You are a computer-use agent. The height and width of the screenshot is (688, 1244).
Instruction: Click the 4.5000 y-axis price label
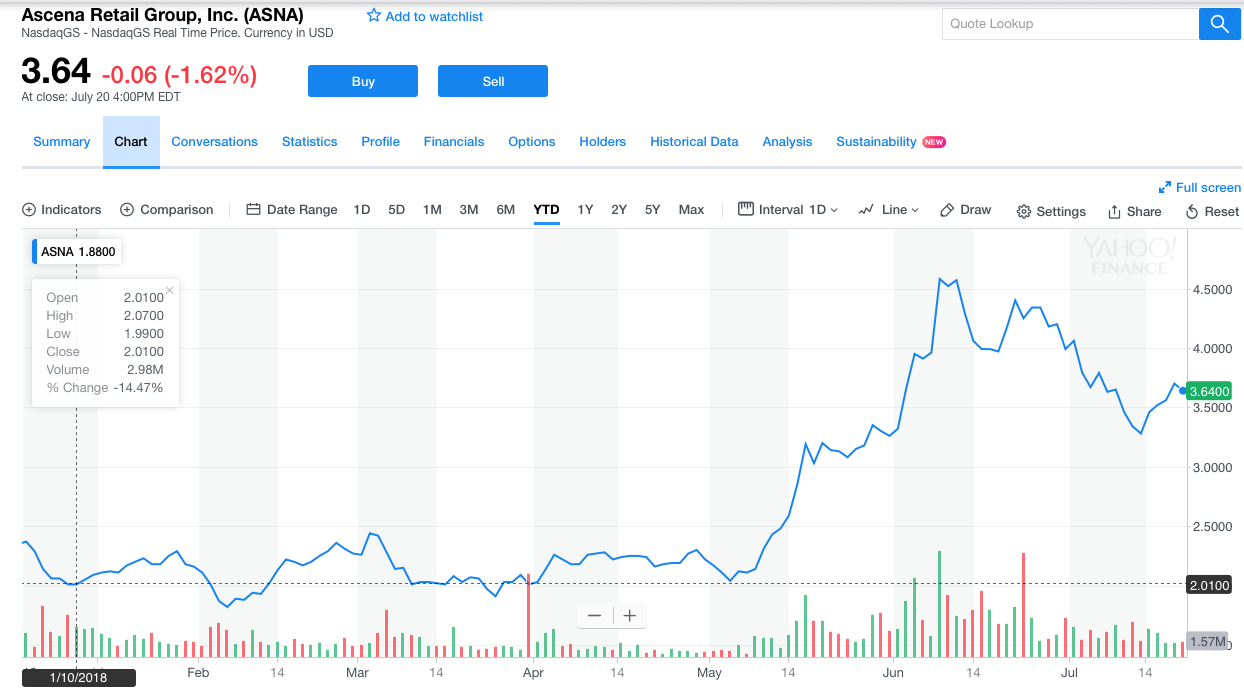pyautogui.click(x=1210, y=290)
